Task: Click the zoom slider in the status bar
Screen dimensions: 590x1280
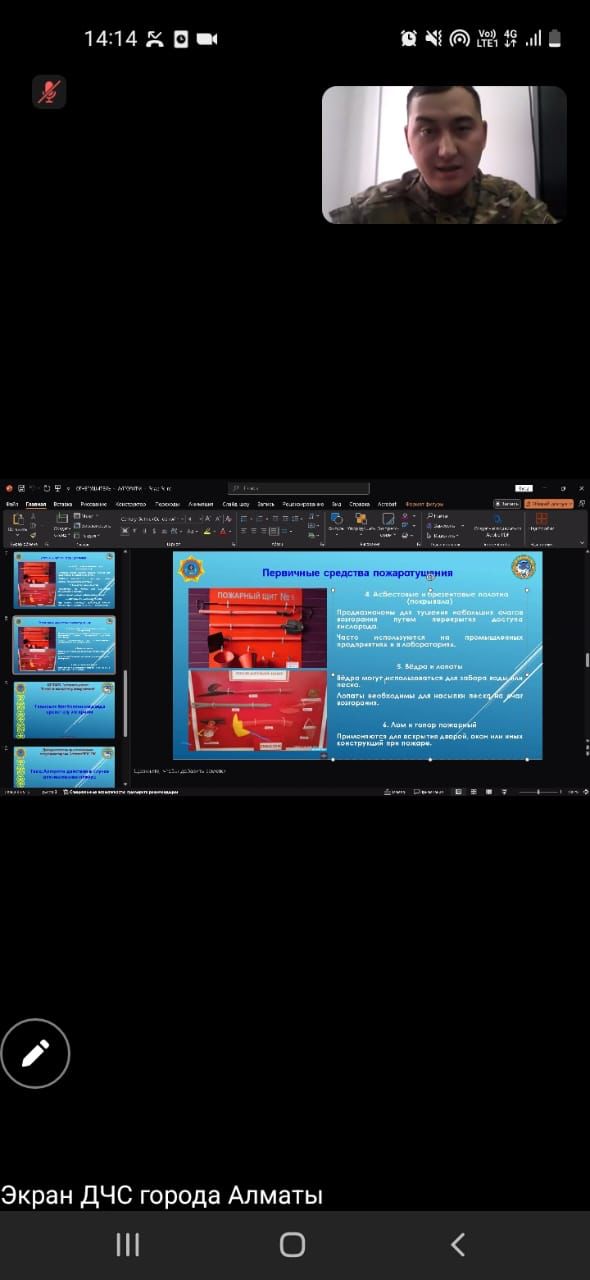Action: click(539, 792)
